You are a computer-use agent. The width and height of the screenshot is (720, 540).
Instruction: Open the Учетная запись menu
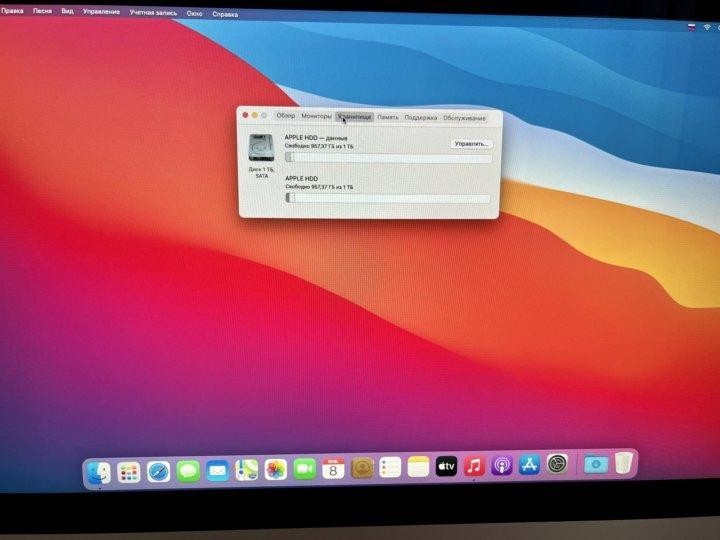pos(153,13)
